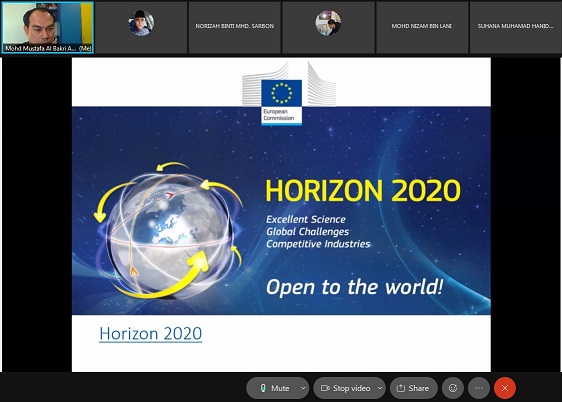Select the SUHANA MUHAMAD HANID participant tile
Viewport: 562px width, 402px height.
[515, 28]
